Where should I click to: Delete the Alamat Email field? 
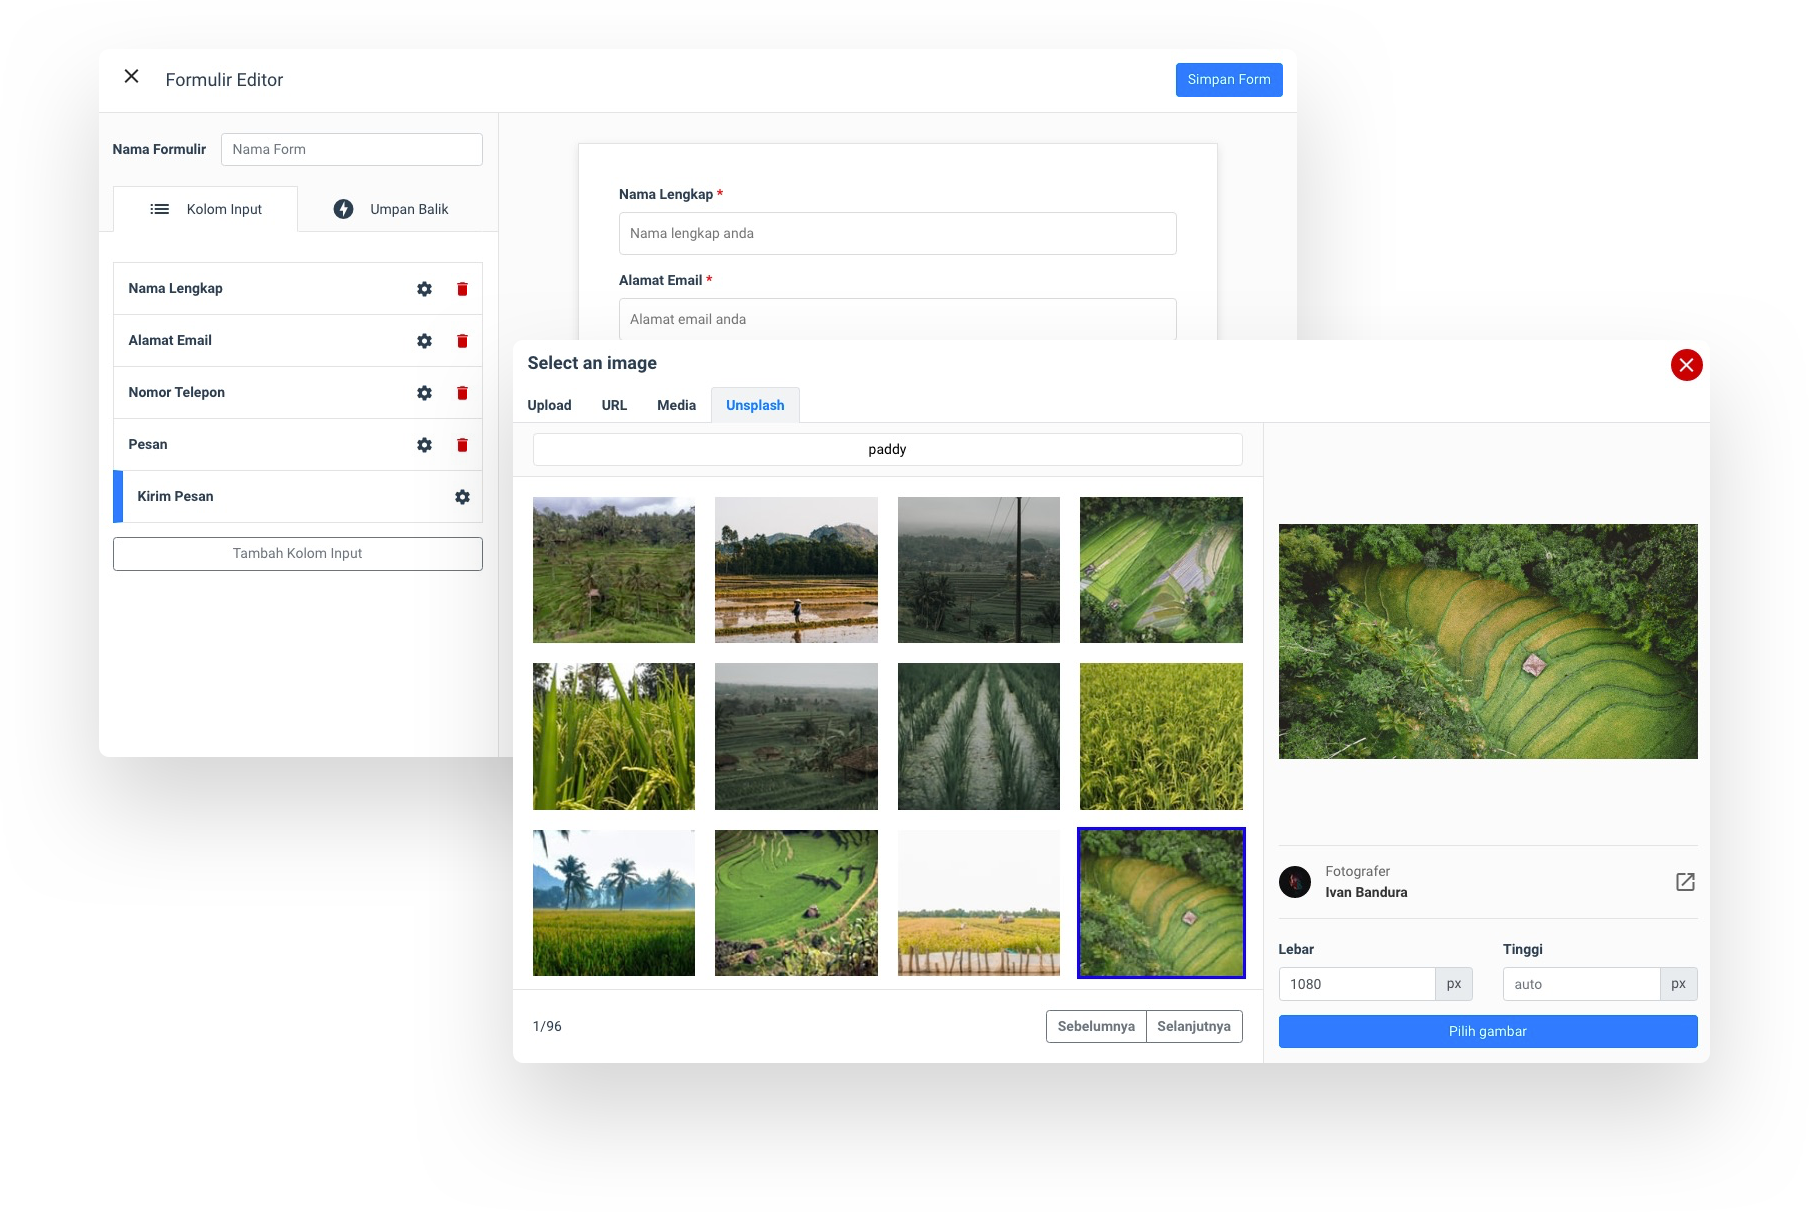pyautogui.click(x=462, y=340)
